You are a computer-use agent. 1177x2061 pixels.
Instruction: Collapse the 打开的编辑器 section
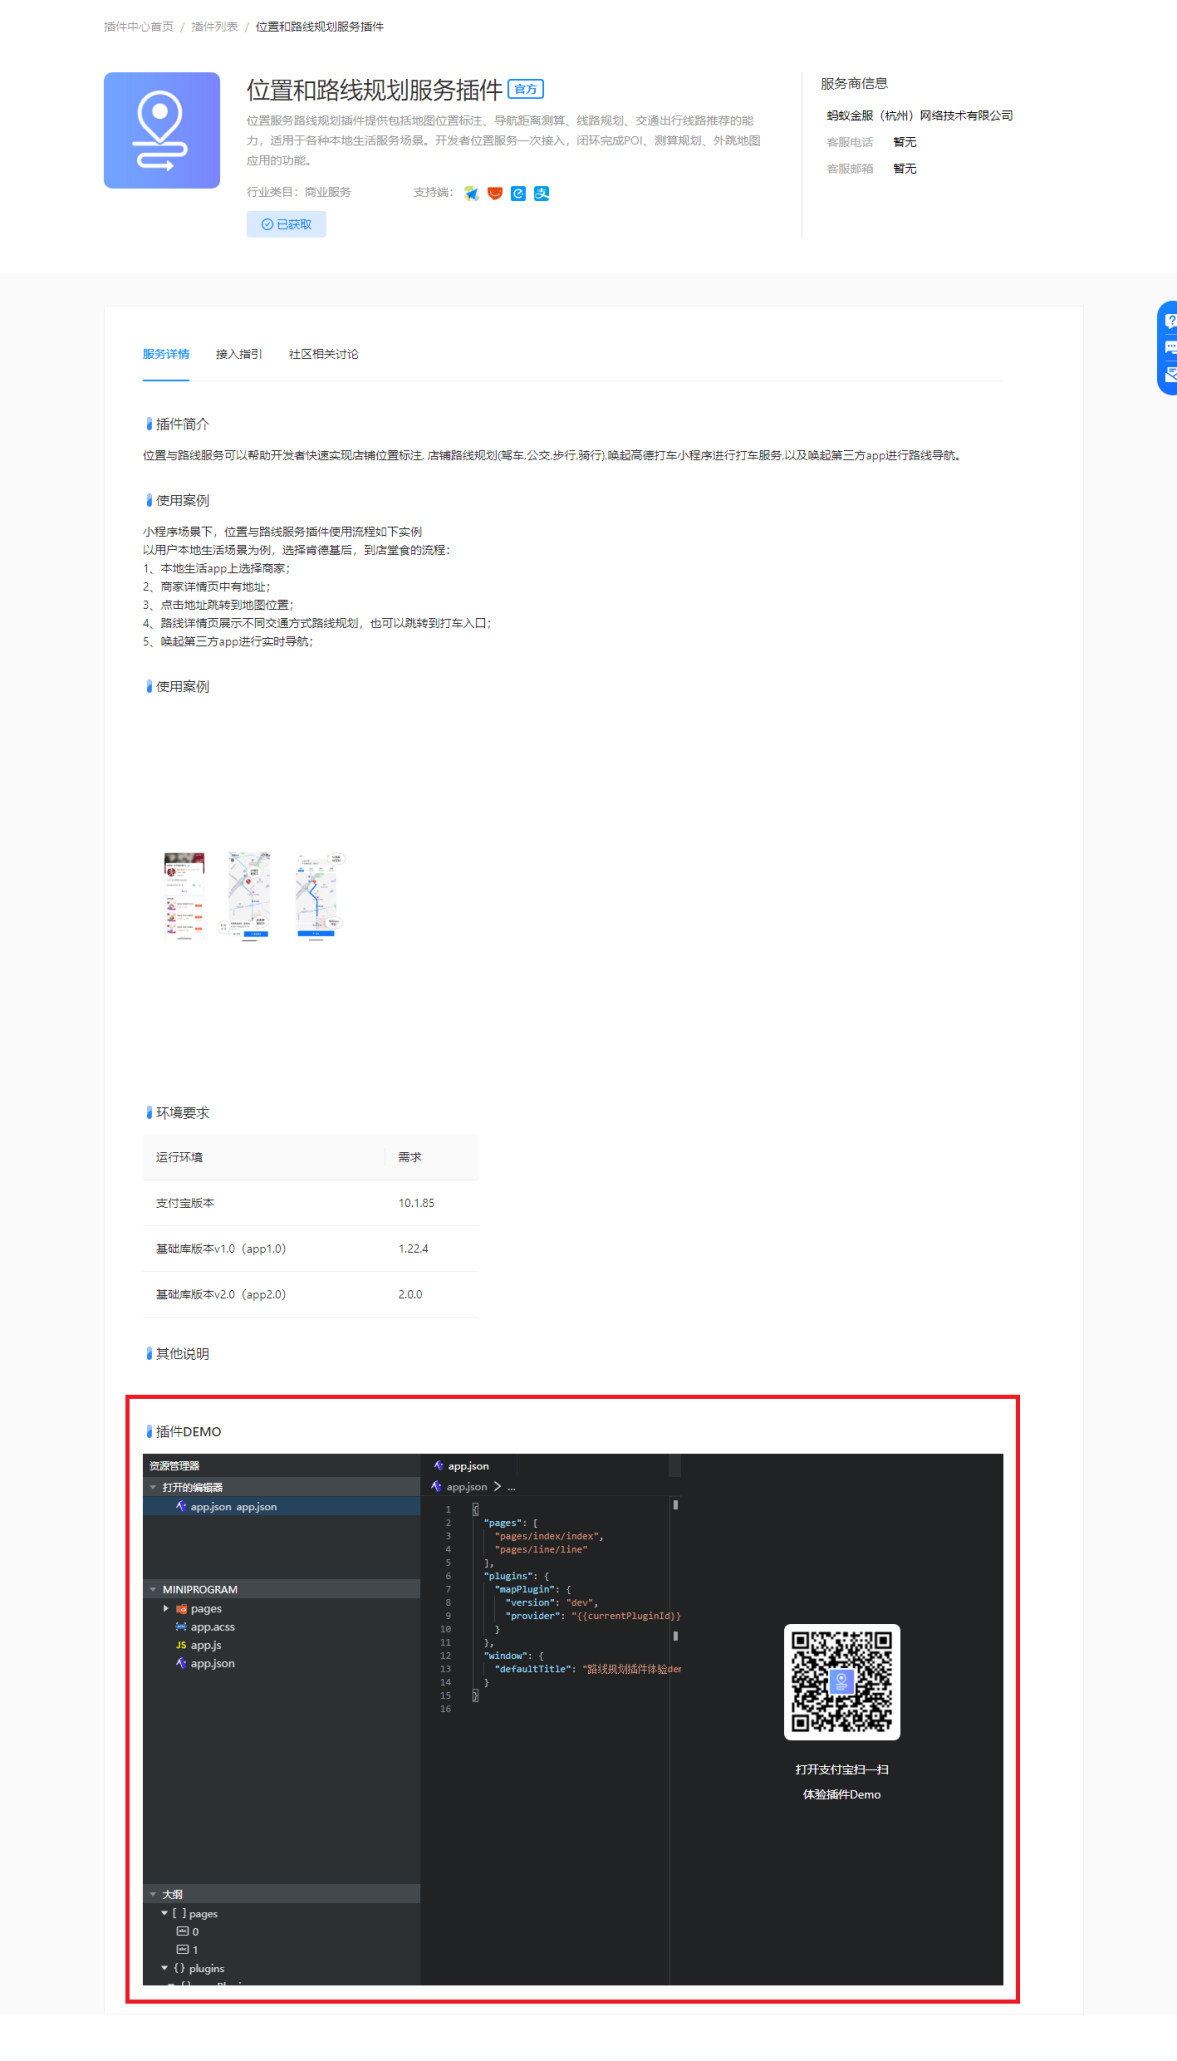[x=153, y=1487]
